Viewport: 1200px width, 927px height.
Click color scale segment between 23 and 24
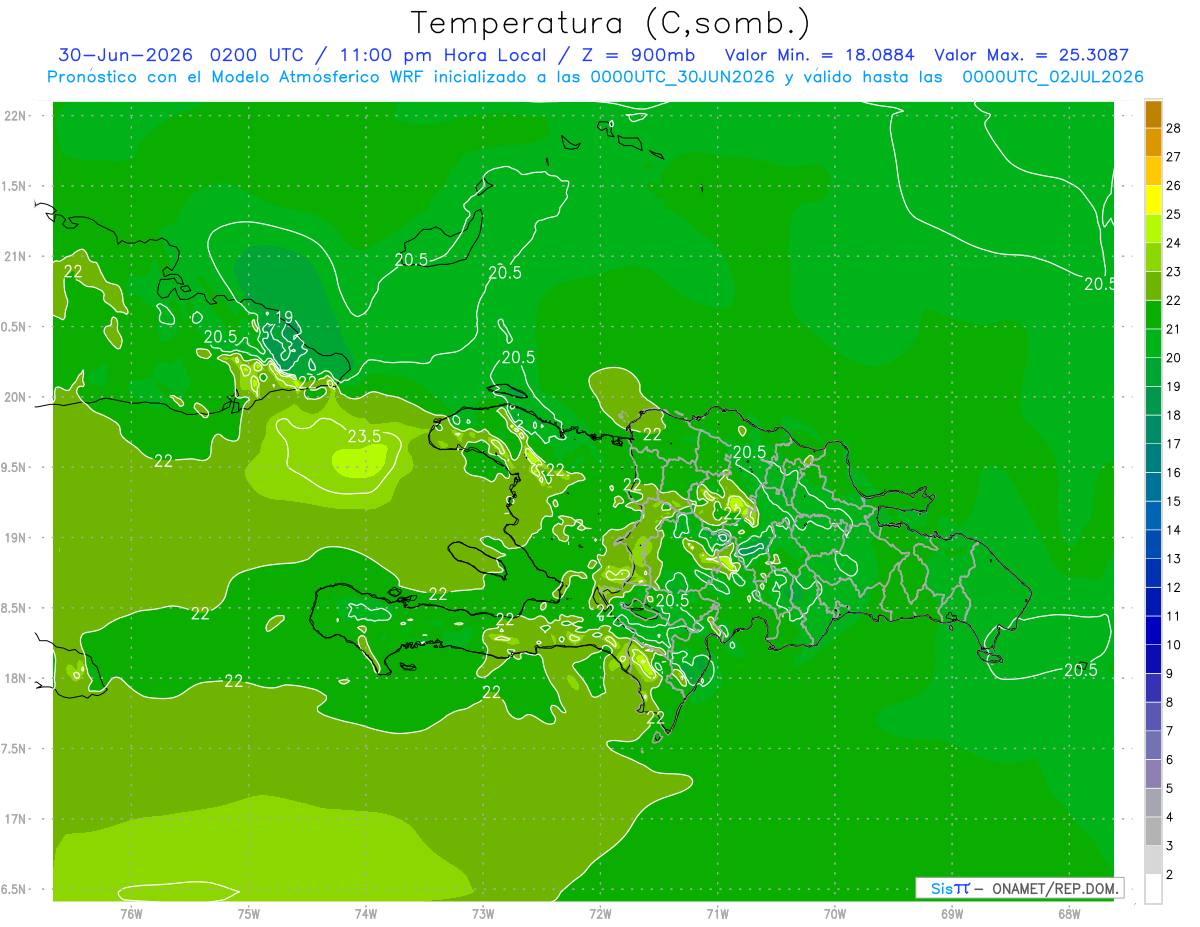point(1153,258)
